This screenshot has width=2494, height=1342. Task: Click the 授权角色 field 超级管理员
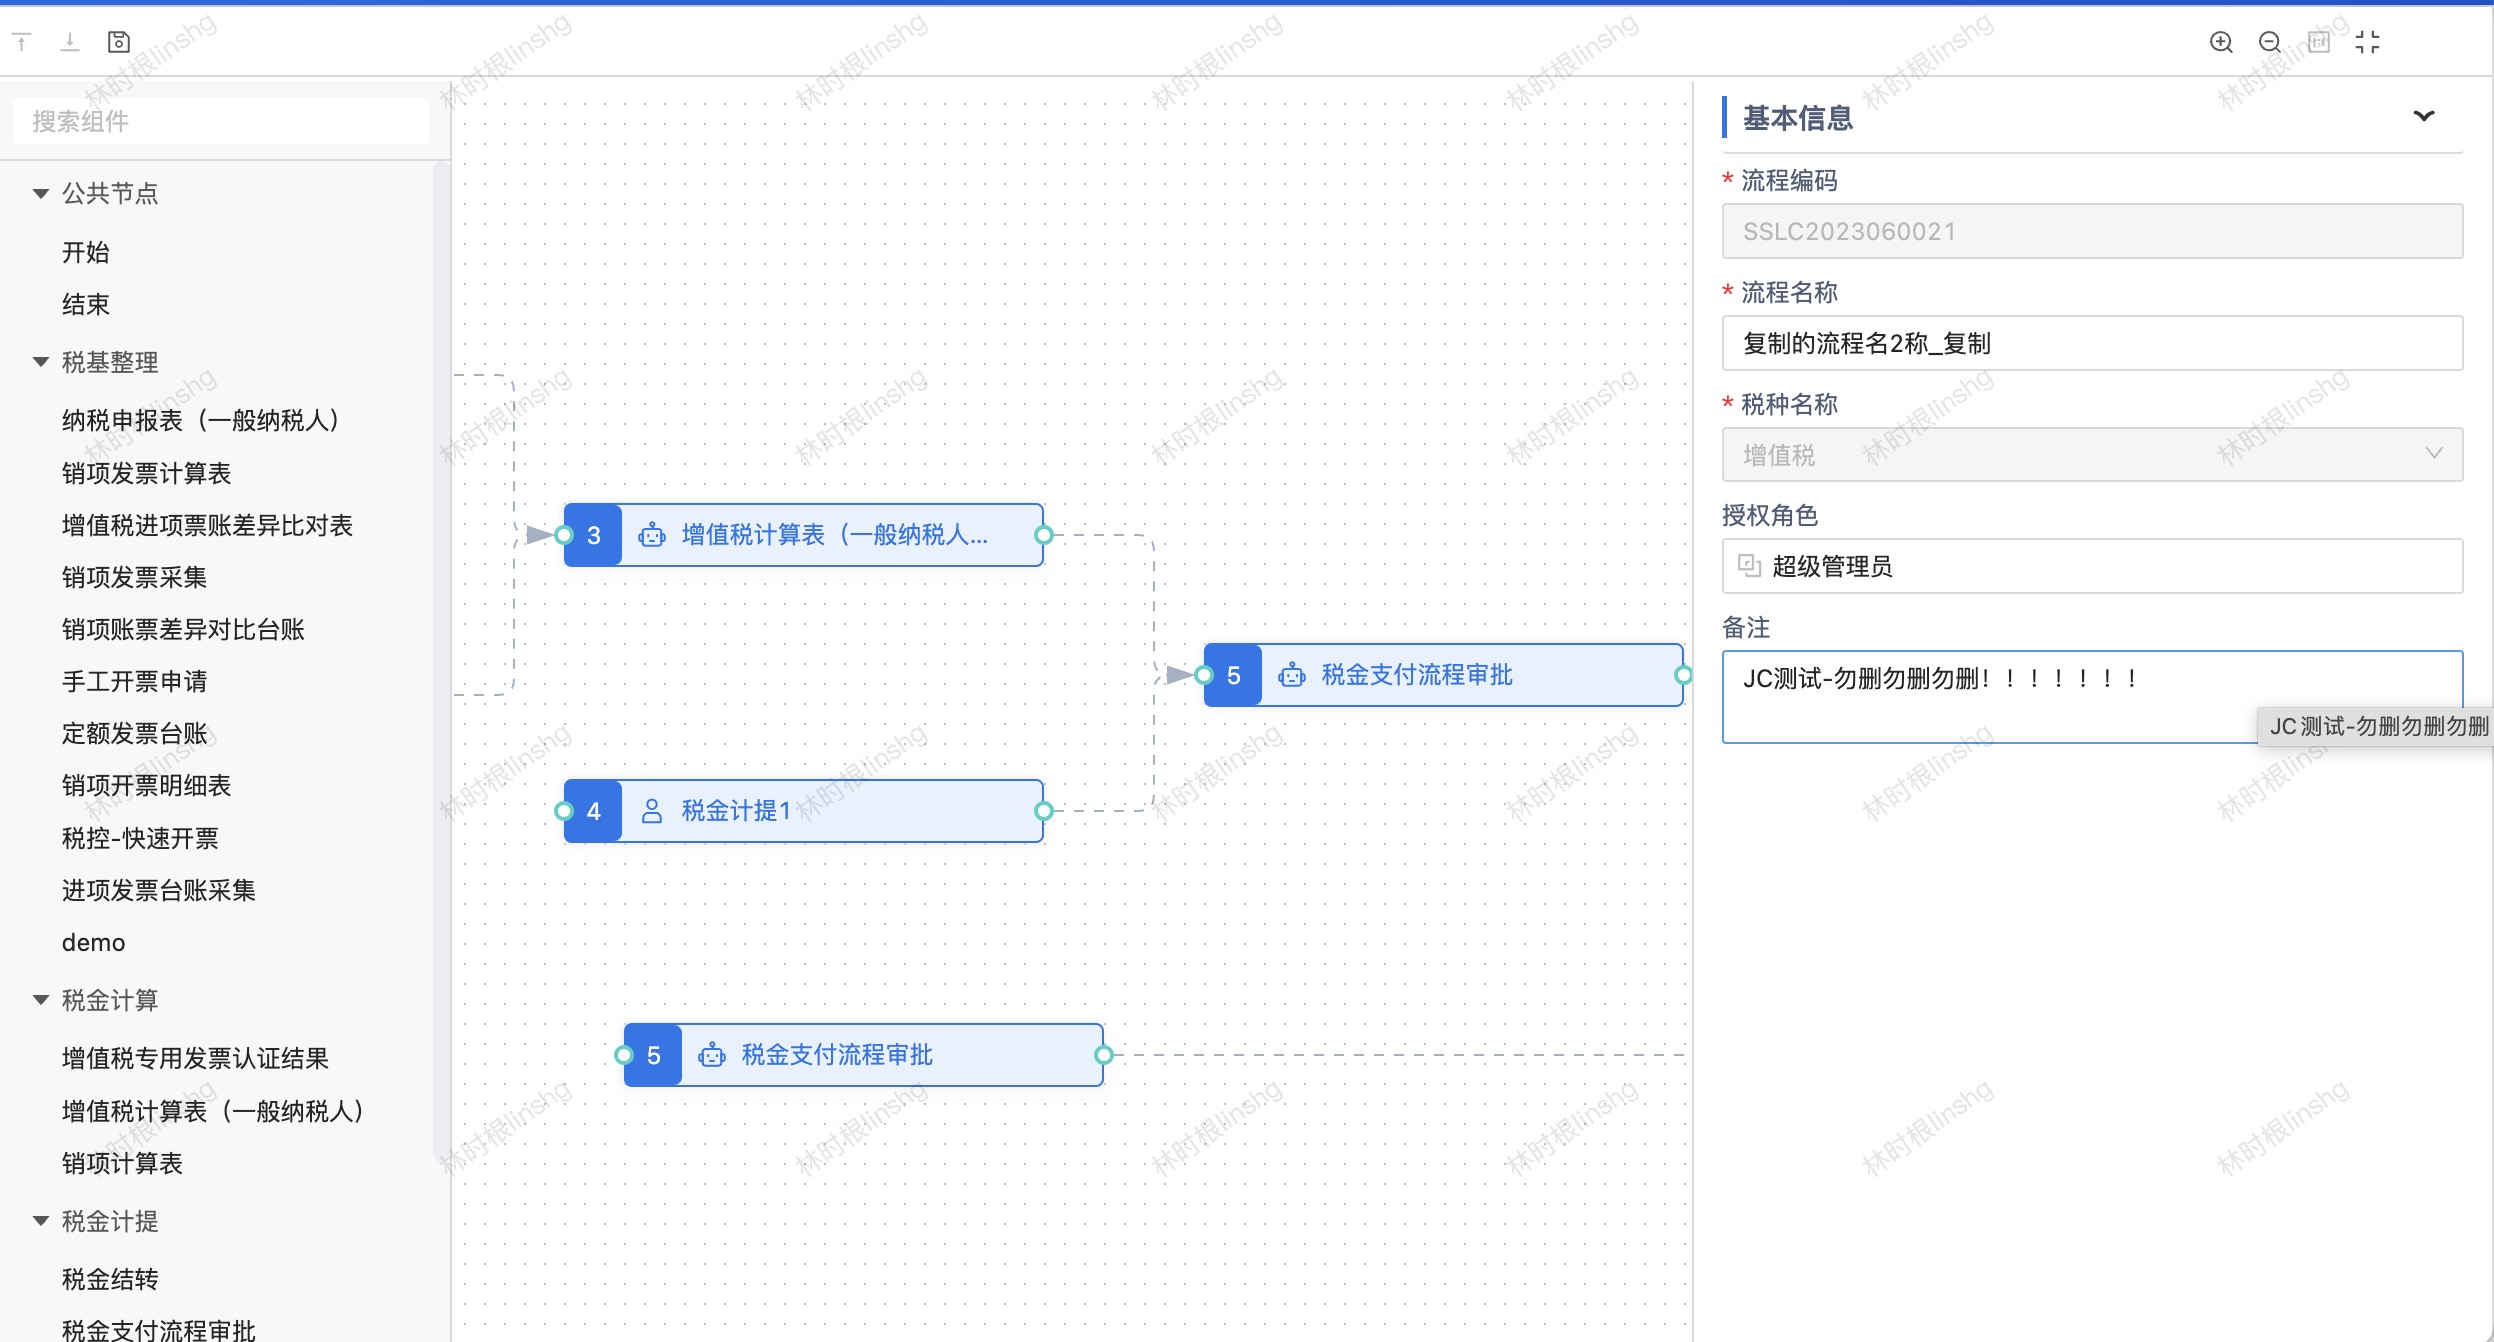[x=2092, y=566]
